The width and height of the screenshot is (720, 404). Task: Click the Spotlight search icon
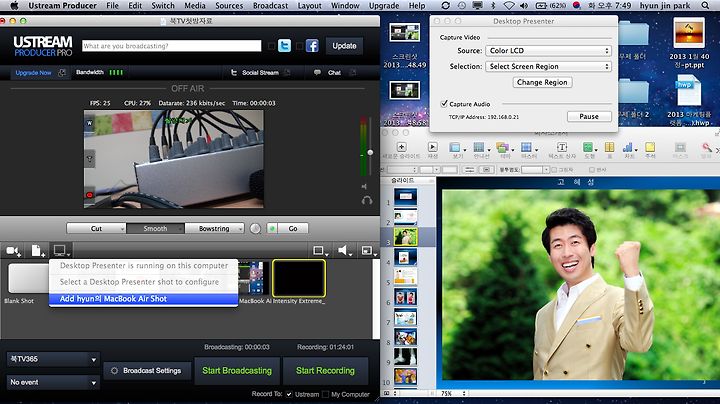click(705, 6)
